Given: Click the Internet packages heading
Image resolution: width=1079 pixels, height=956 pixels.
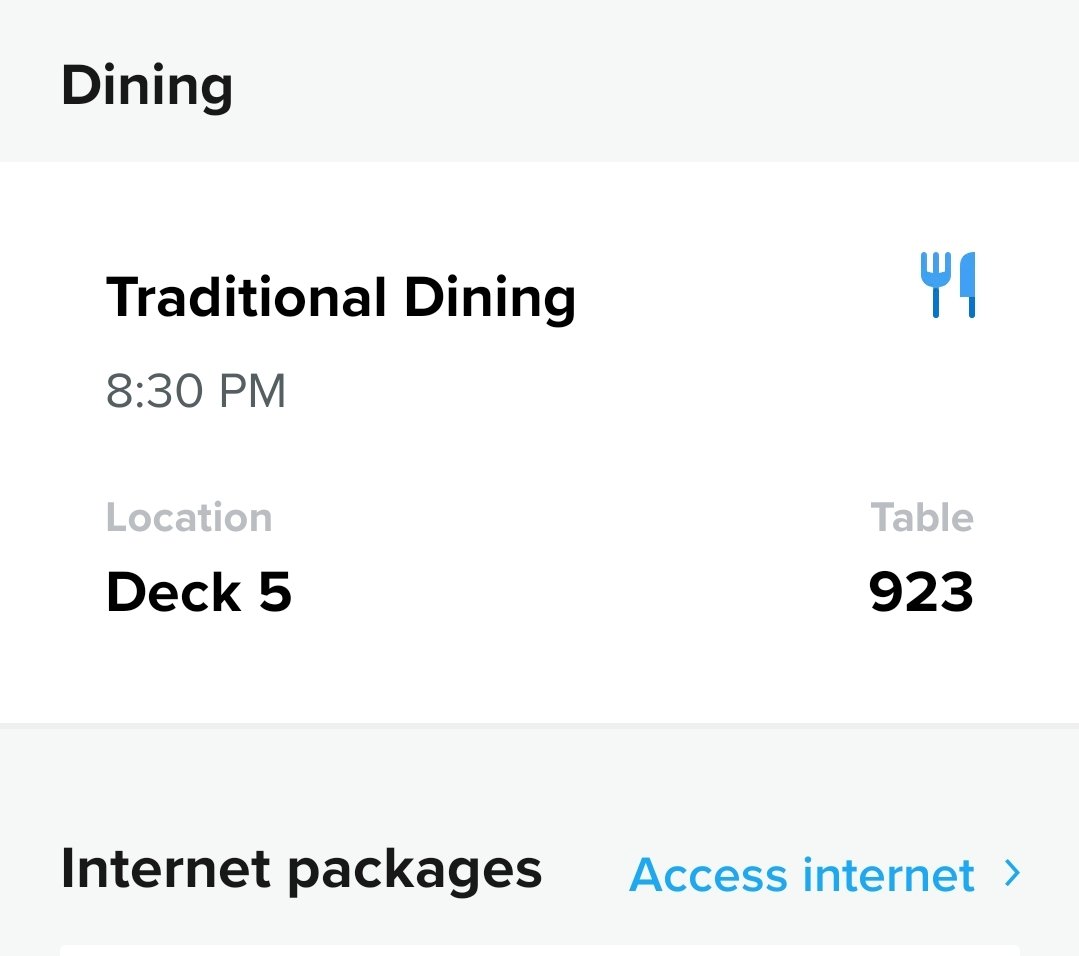Looking at the screenshot, I should (301, 871).
